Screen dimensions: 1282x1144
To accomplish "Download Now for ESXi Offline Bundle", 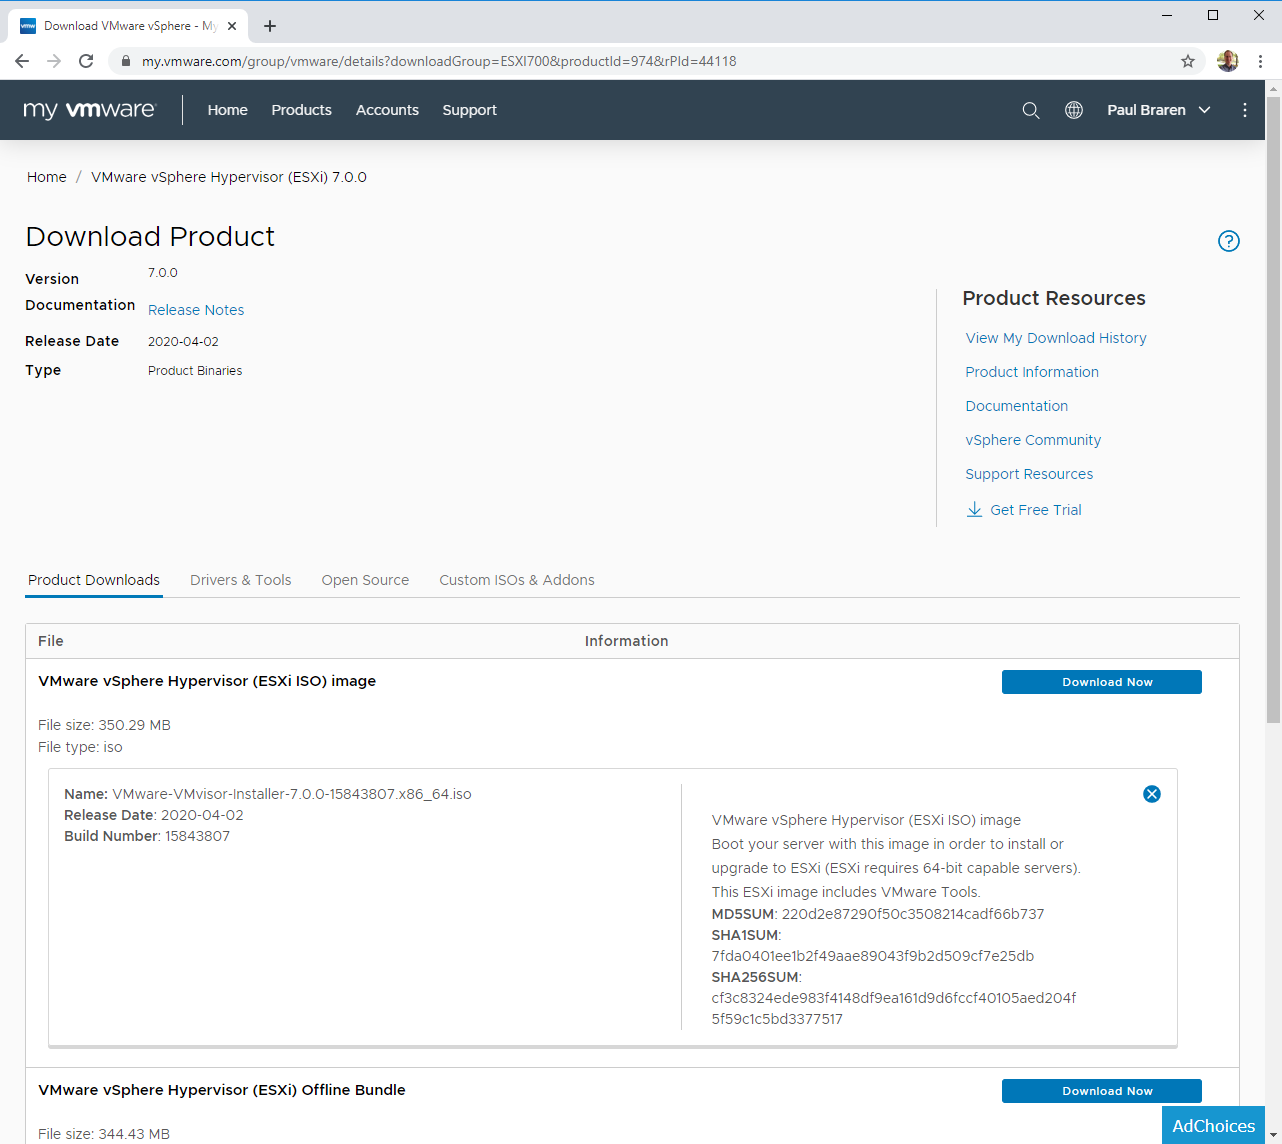I will pyautogui.click(x=1102, y=1091).
